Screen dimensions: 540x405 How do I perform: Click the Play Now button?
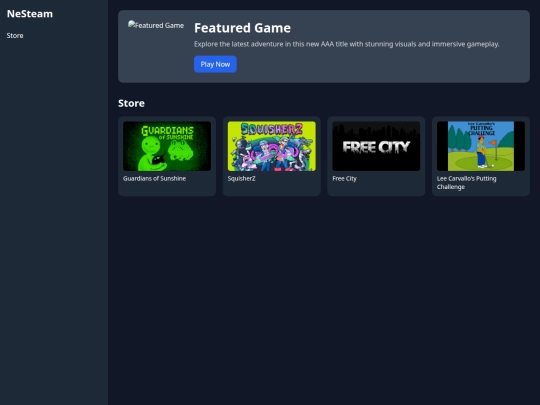pyautogui.click(x=215, y=64)
